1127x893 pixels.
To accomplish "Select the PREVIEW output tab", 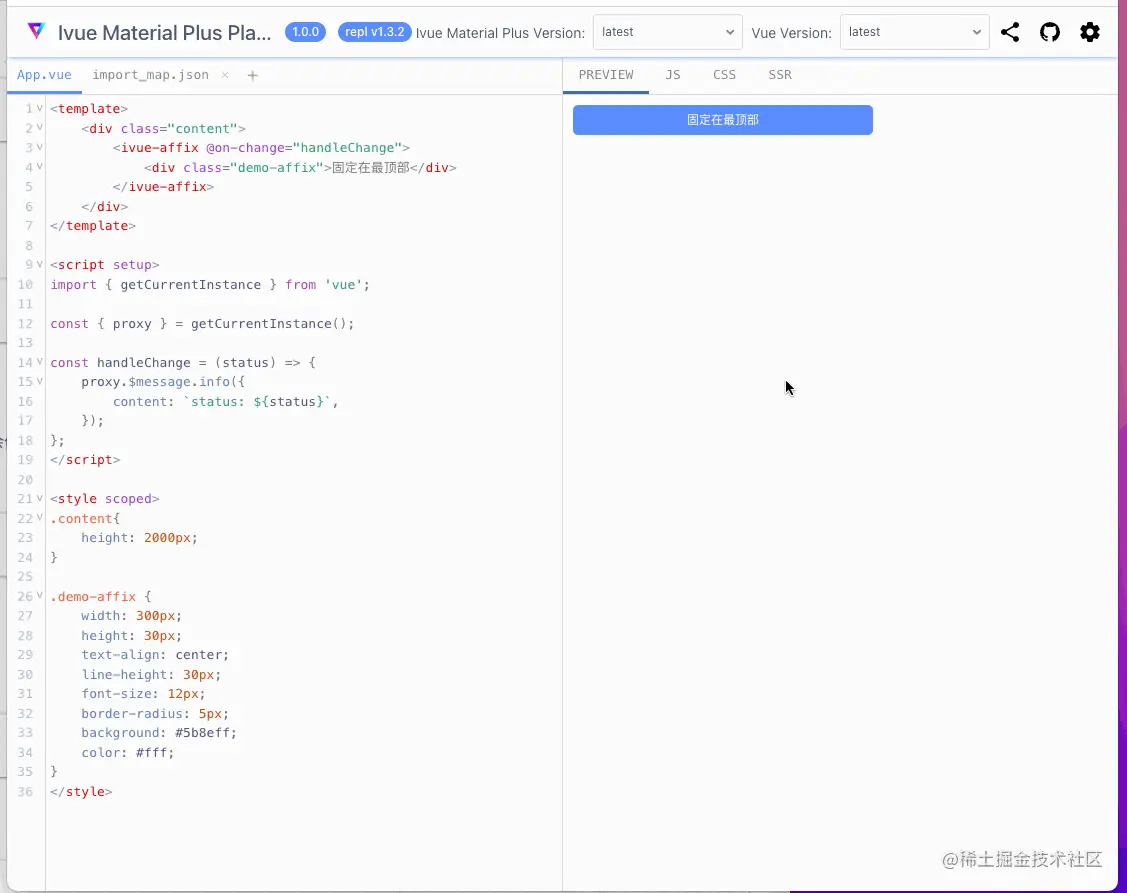I will tap(606, 75).
